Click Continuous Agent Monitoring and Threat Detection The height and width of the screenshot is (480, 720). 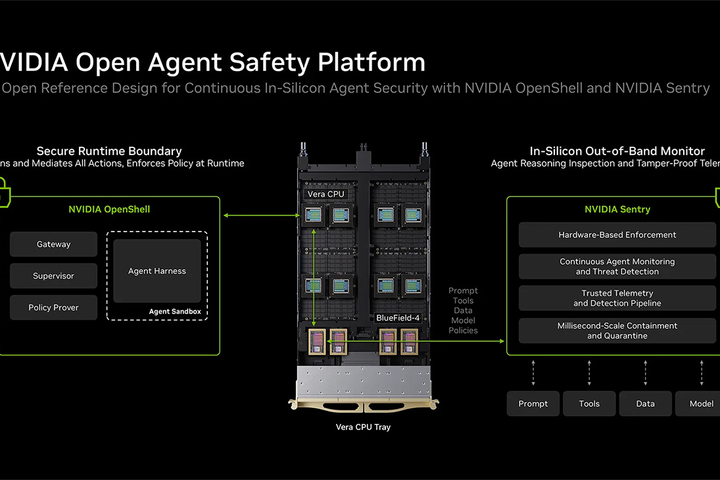[x=617, y=266]
